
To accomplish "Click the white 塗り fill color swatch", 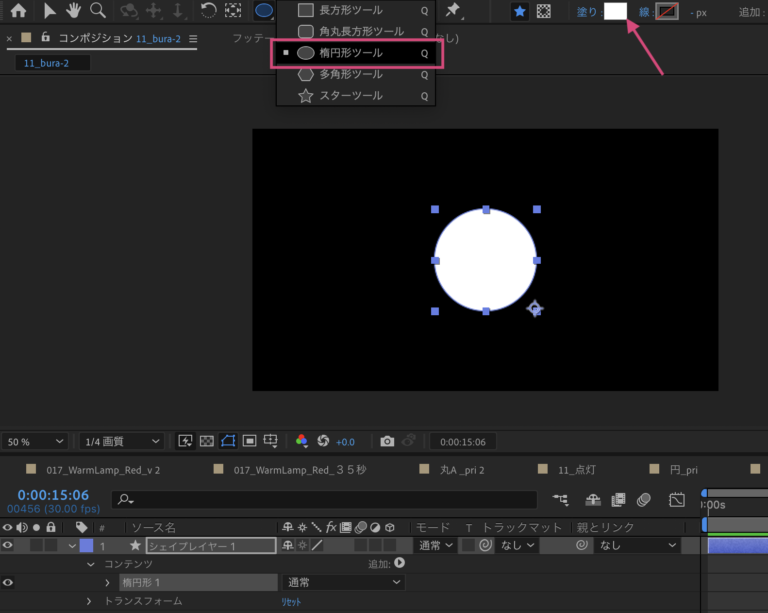I will pos(615,11).
